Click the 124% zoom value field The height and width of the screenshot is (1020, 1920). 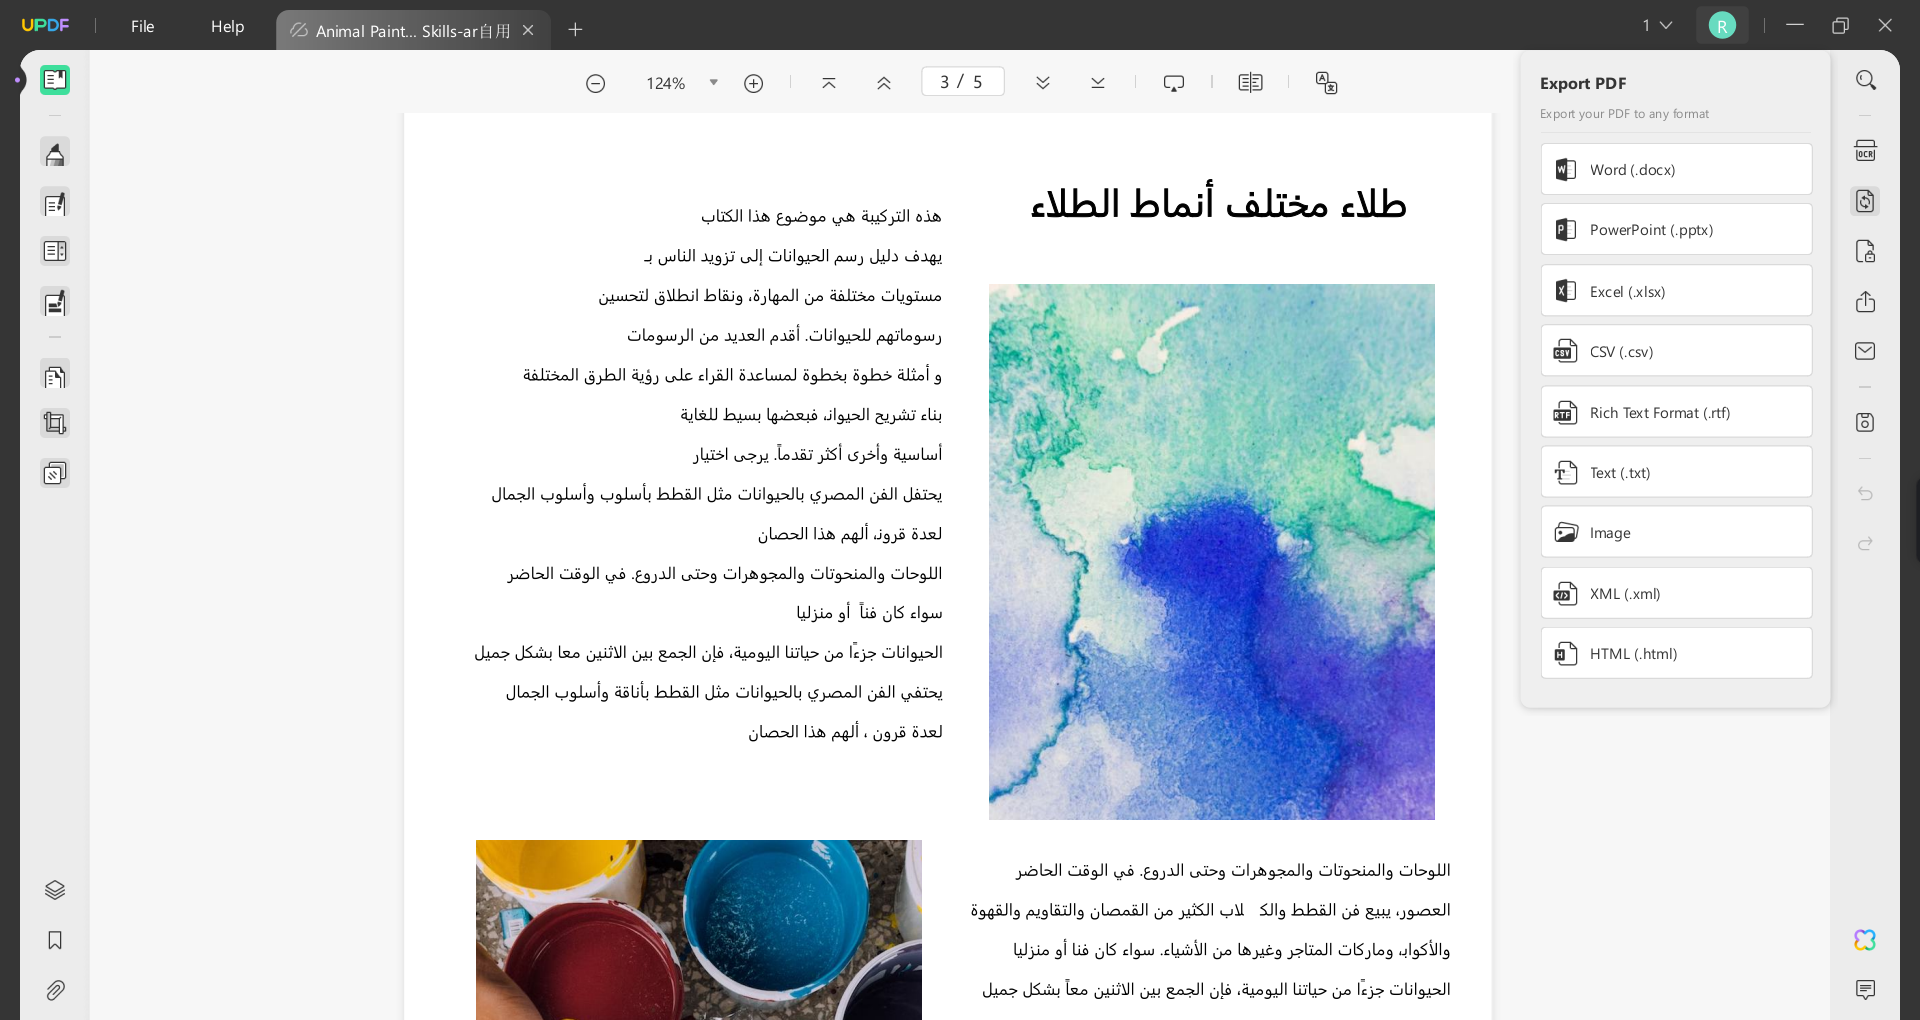click(x=666, y=83)
